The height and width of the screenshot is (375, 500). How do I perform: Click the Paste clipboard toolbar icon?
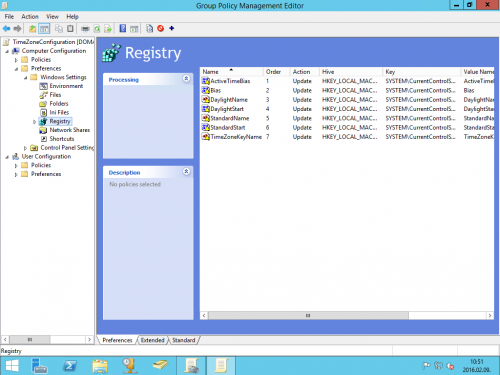click(70, 29)
